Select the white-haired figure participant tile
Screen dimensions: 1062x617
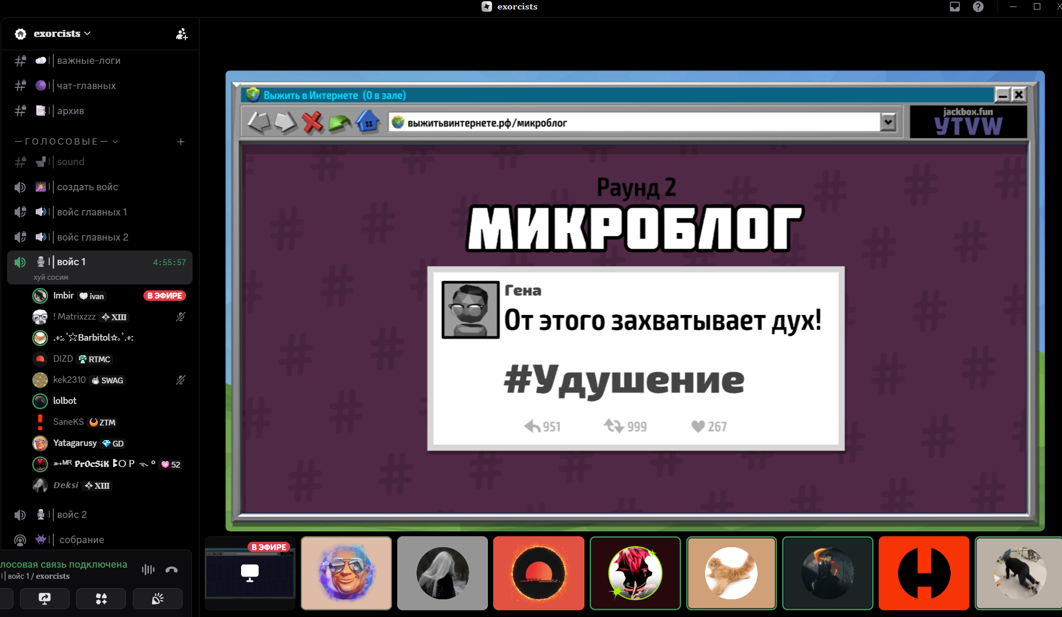[x=442, y=573]
